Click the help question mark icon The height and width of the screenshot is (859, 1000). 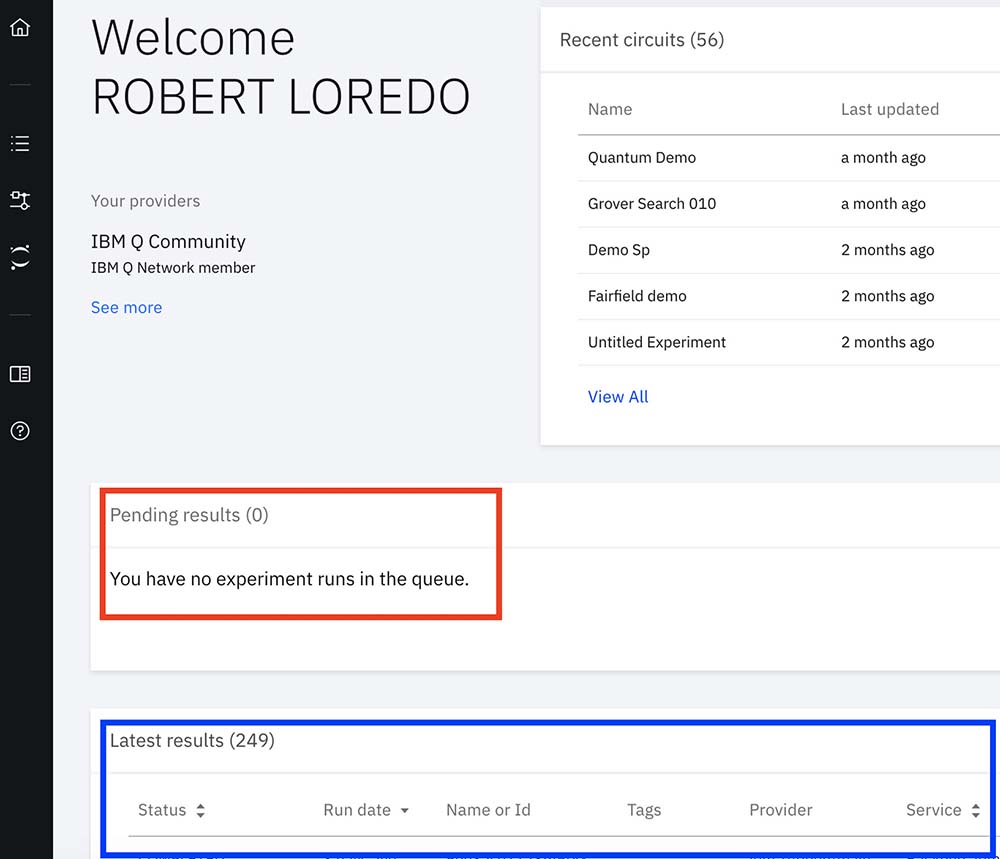(x=20, y=431)
